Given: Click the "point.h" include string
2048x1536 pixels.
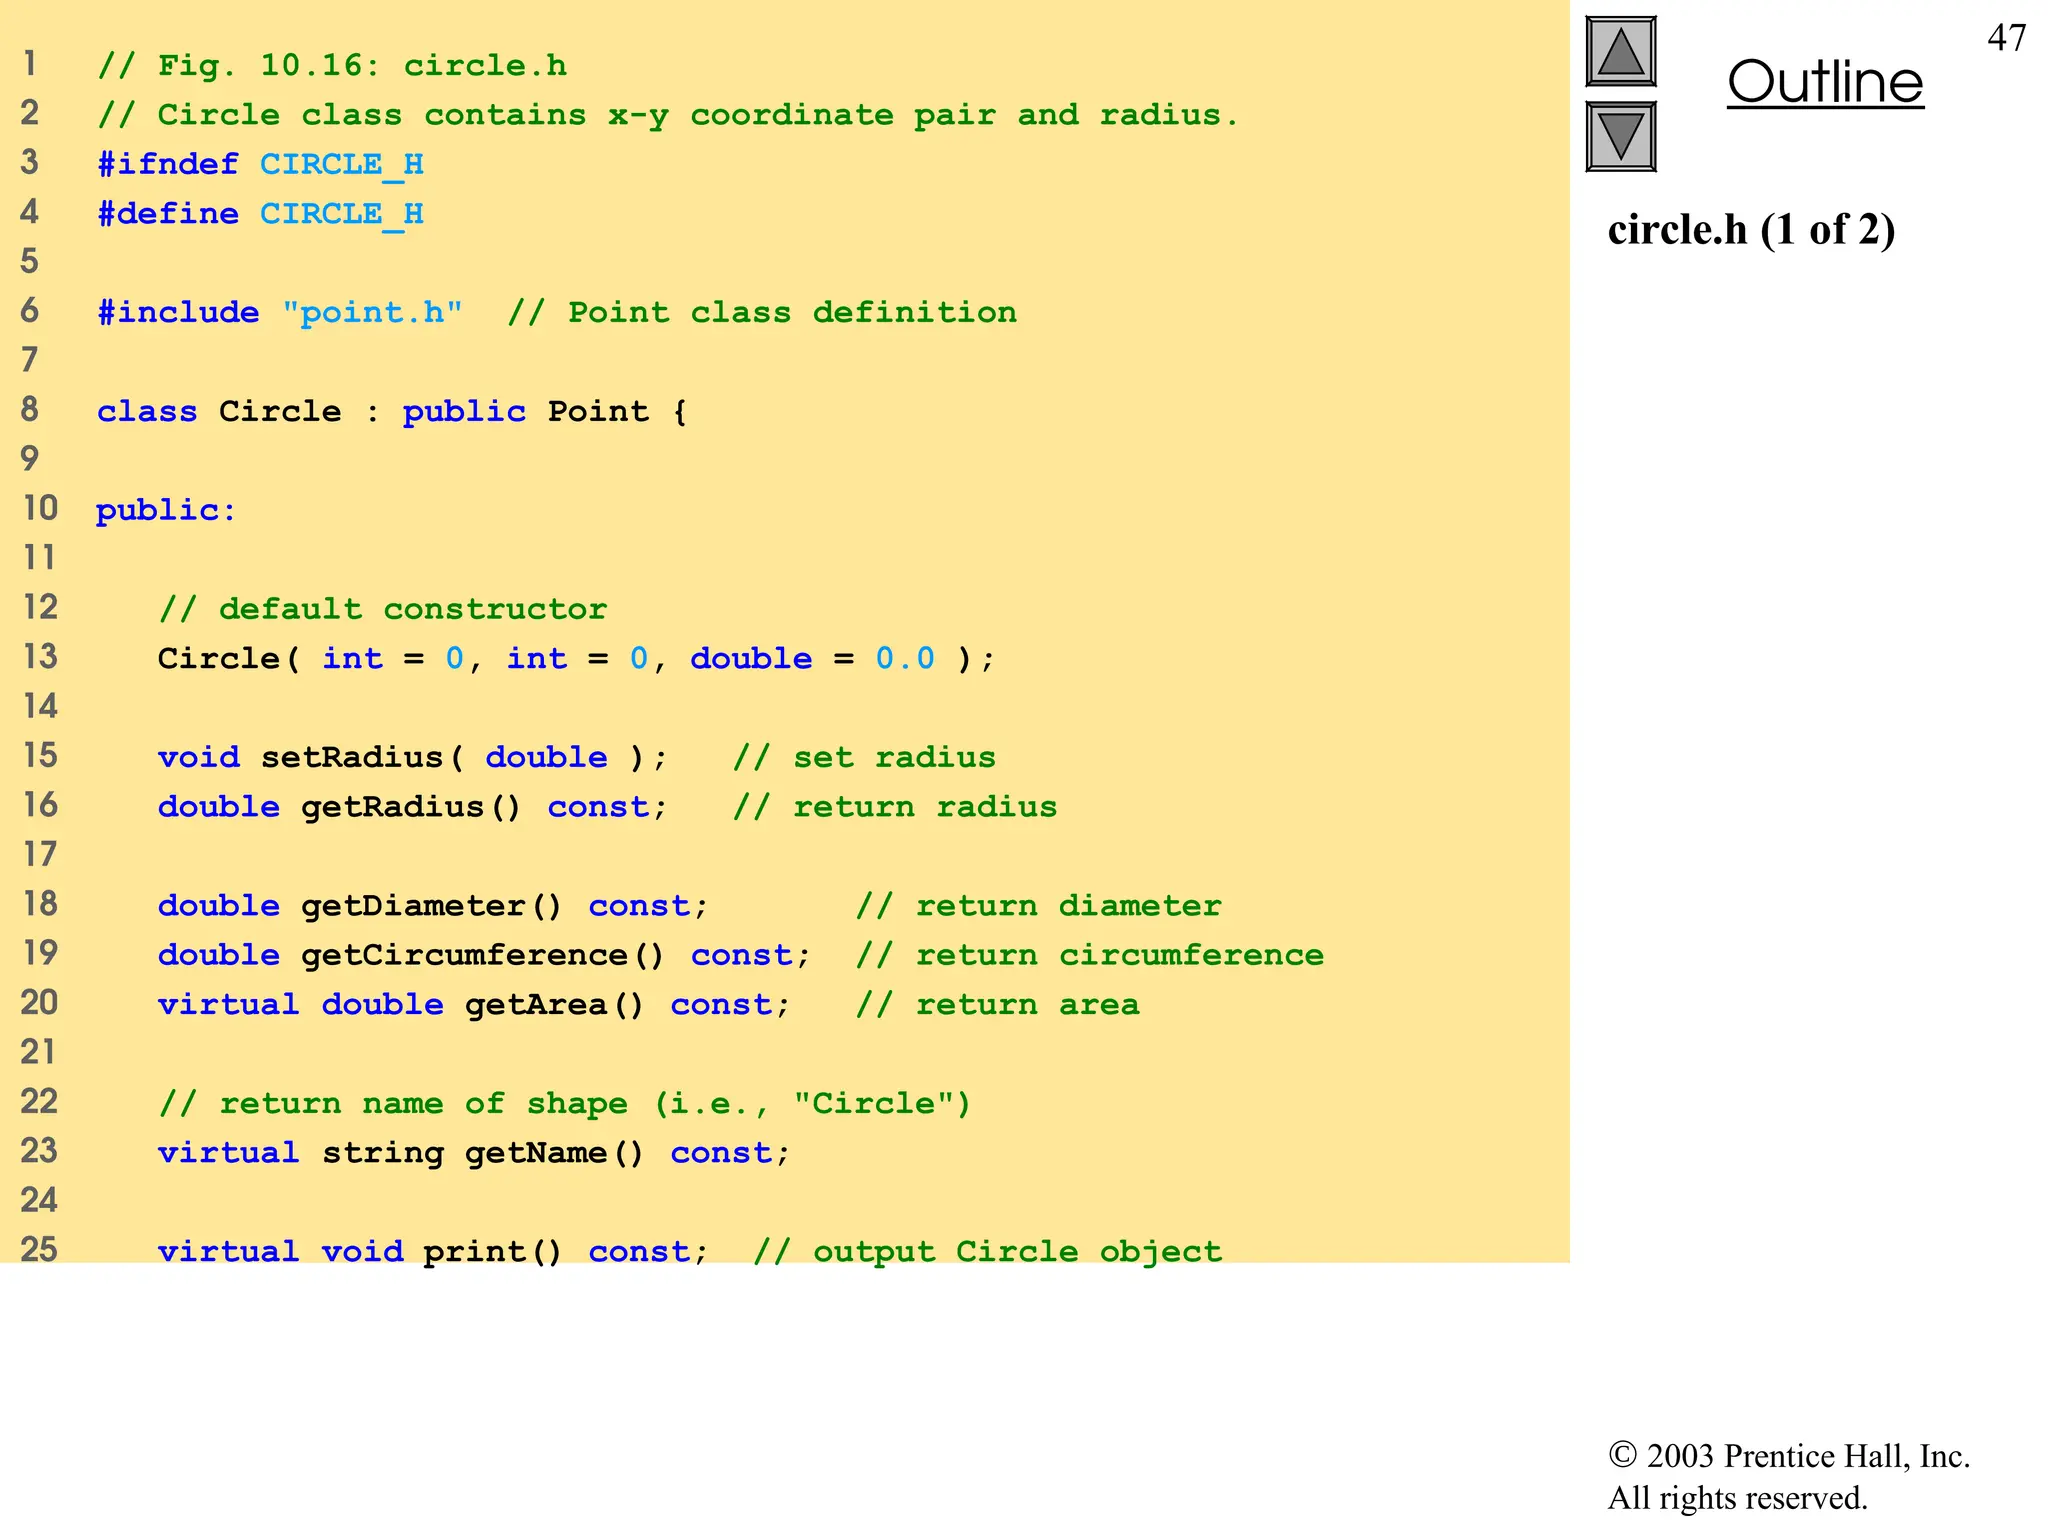Looking at the screenshot, I should (372, 313).
